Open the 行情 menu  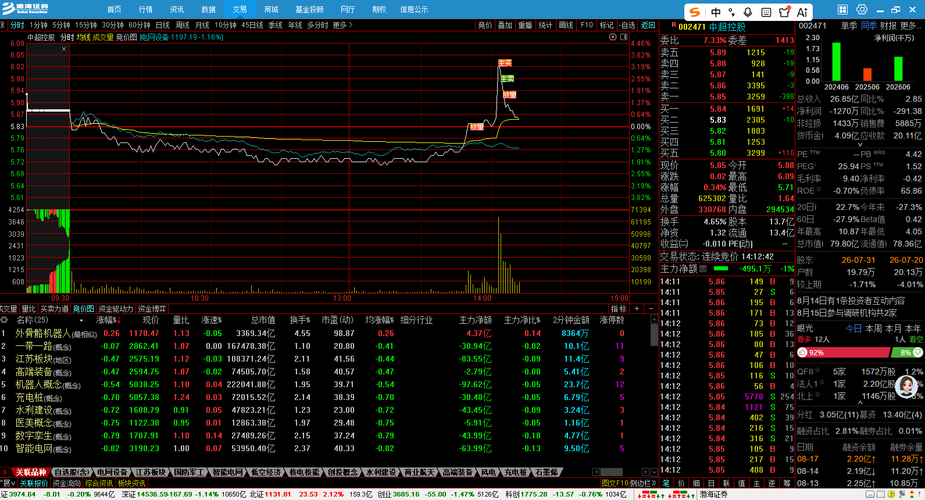[x=145, y=9]
